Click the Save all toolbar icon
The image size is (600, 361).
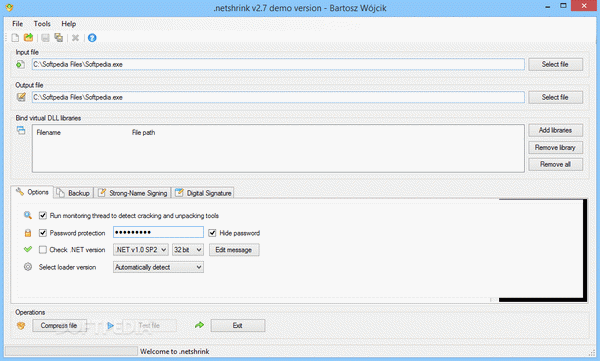[58, 38]
